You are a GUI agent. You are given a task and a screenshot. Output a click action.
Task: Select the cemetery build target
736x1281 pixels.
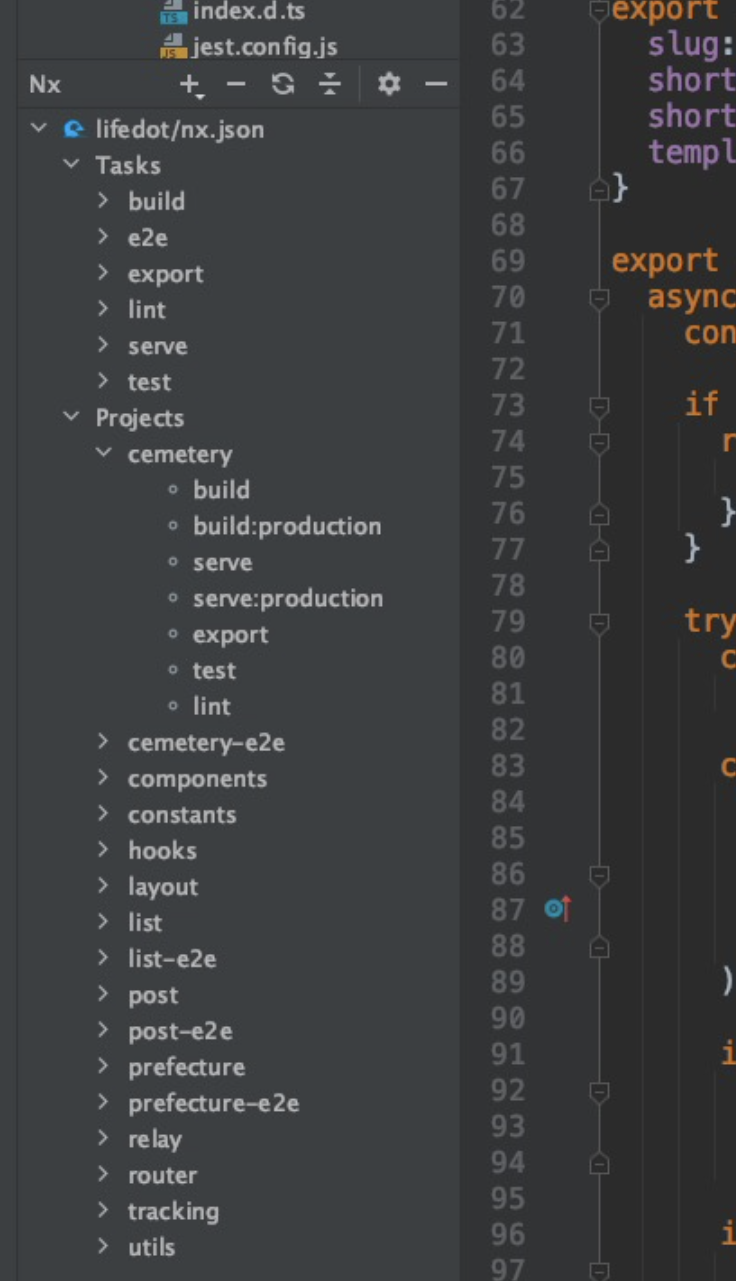click(x=221, y=490)
